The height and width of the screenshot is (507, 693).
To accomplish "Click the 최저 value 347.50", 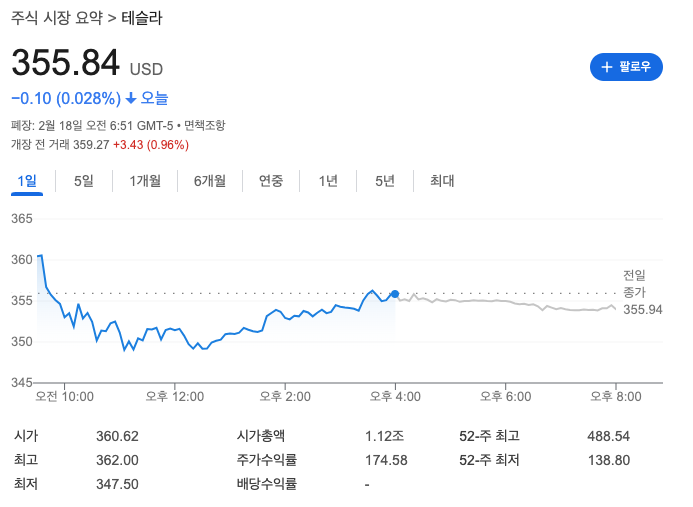I will 117,484.
